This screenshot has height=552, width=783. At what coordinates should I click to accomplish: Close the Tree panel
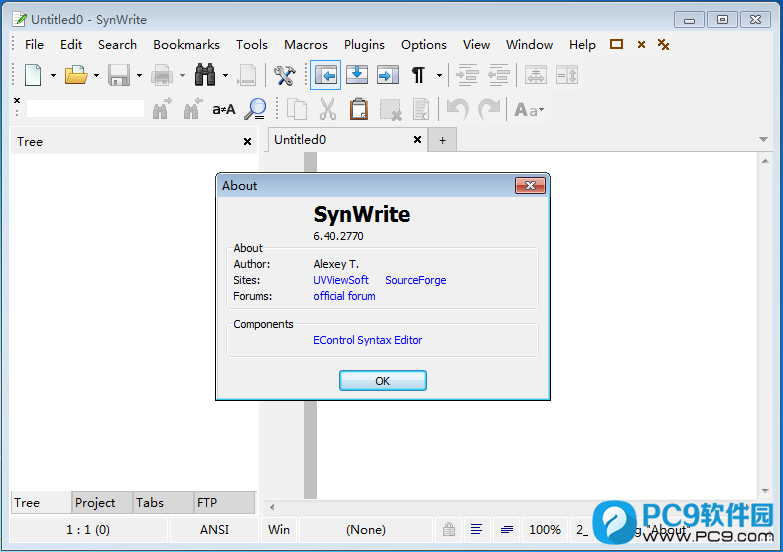247,142
